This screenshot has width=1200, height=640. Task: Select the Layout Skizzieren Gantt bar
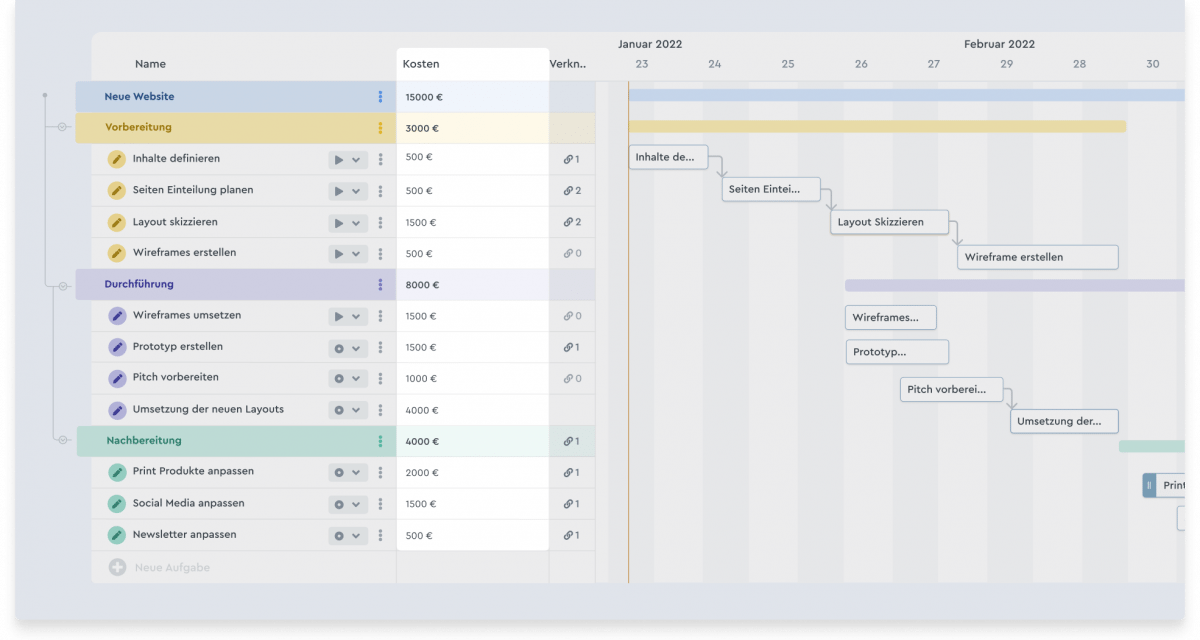(x=889, y=222)
